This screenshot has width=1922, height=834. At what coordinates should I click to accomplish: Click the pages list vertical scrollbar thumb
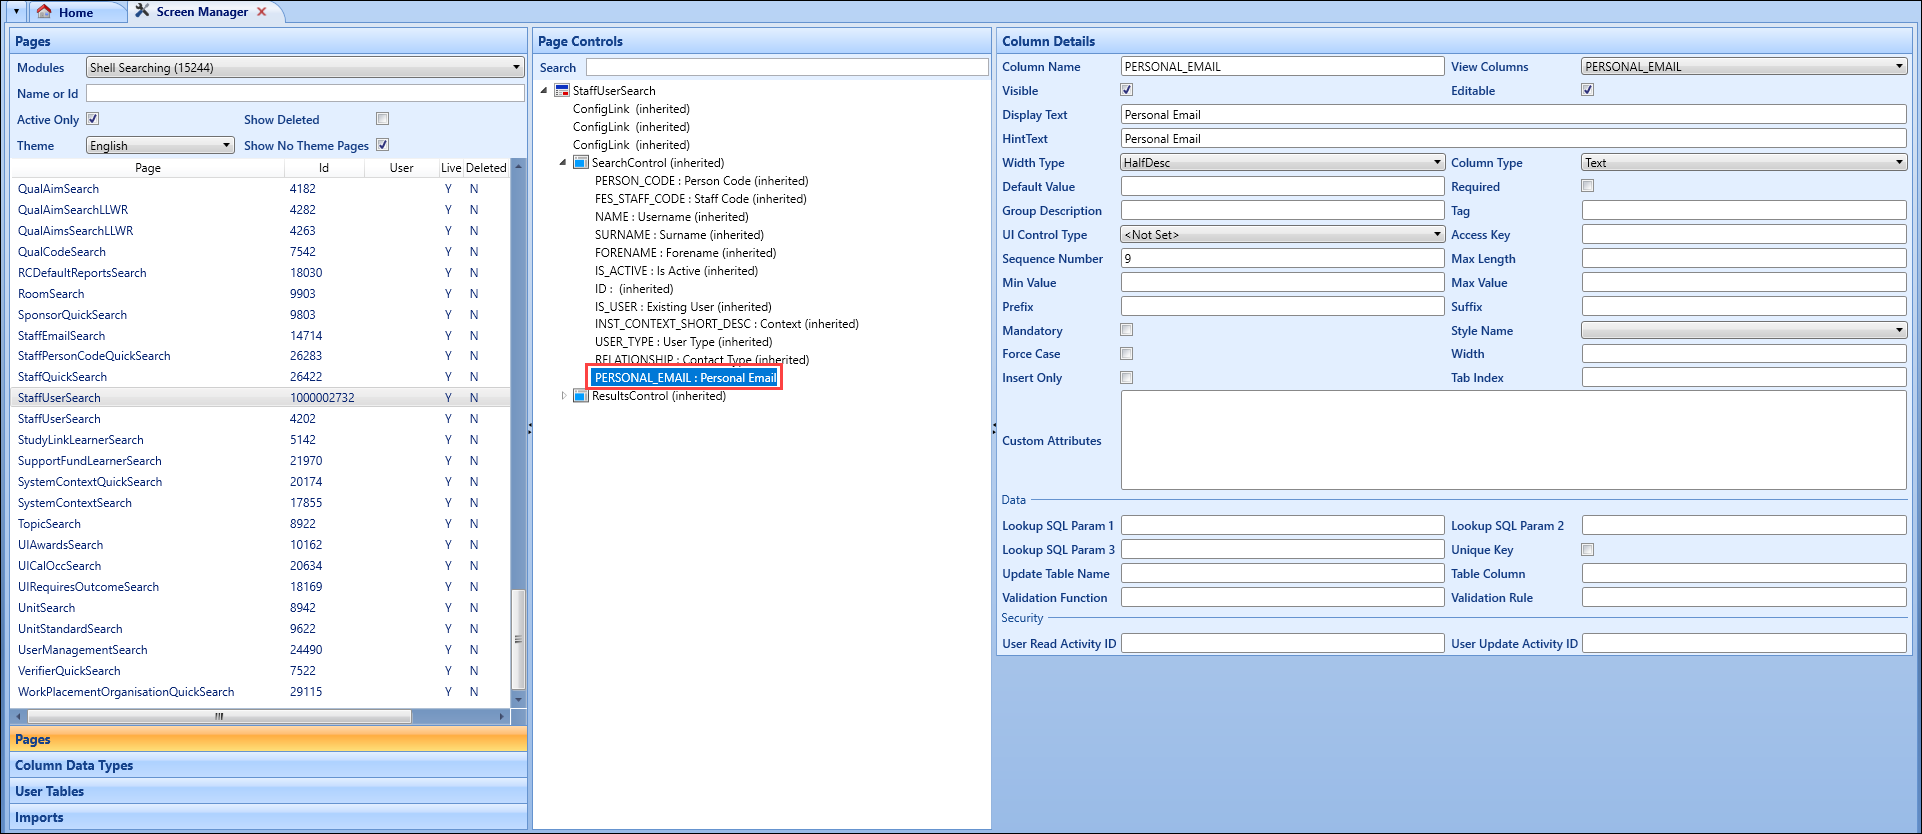tap(518, 639)
